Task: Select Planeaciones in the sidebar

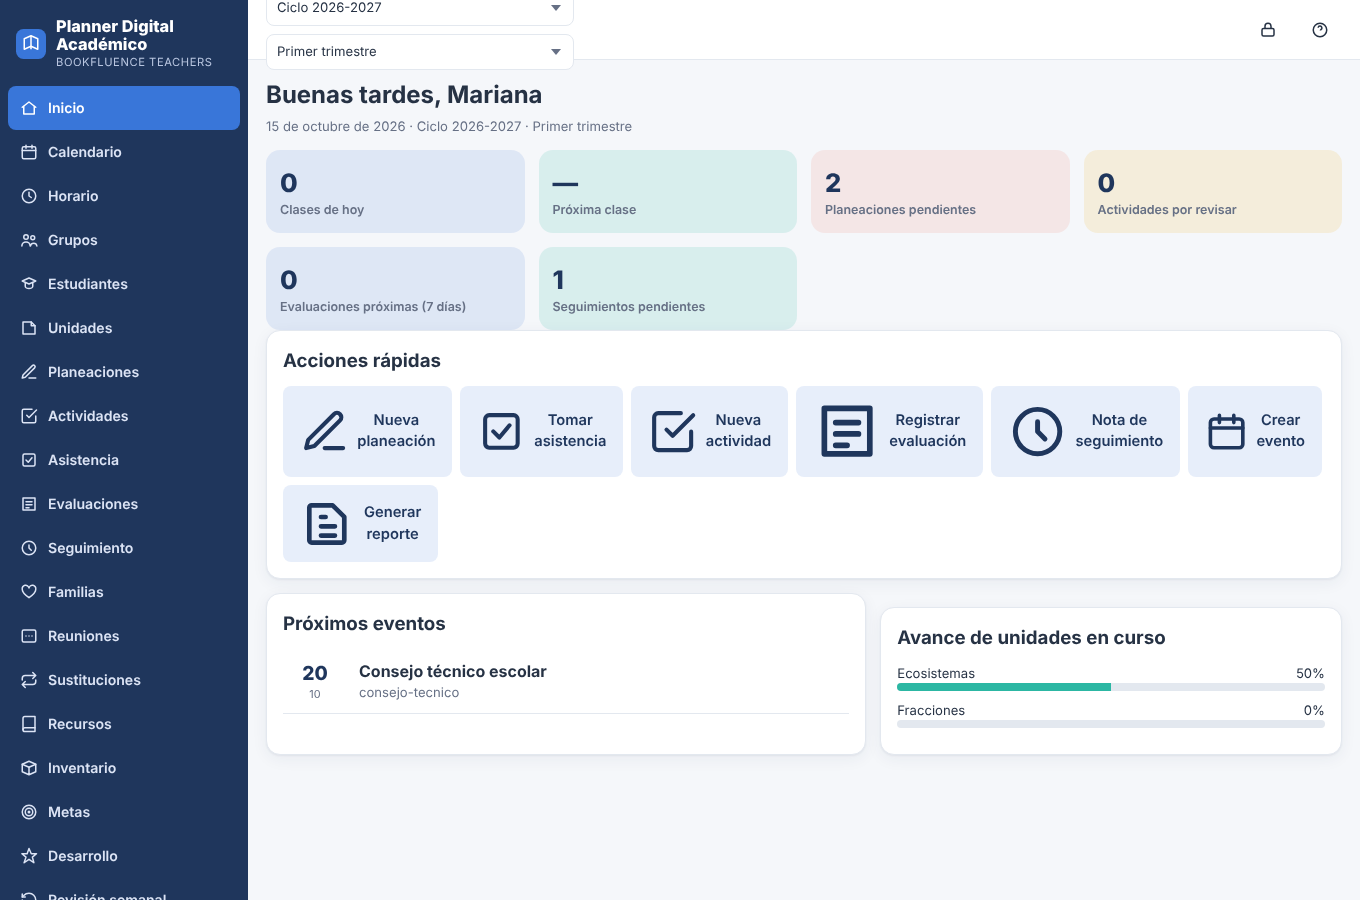Action: [x=124, y=372]
